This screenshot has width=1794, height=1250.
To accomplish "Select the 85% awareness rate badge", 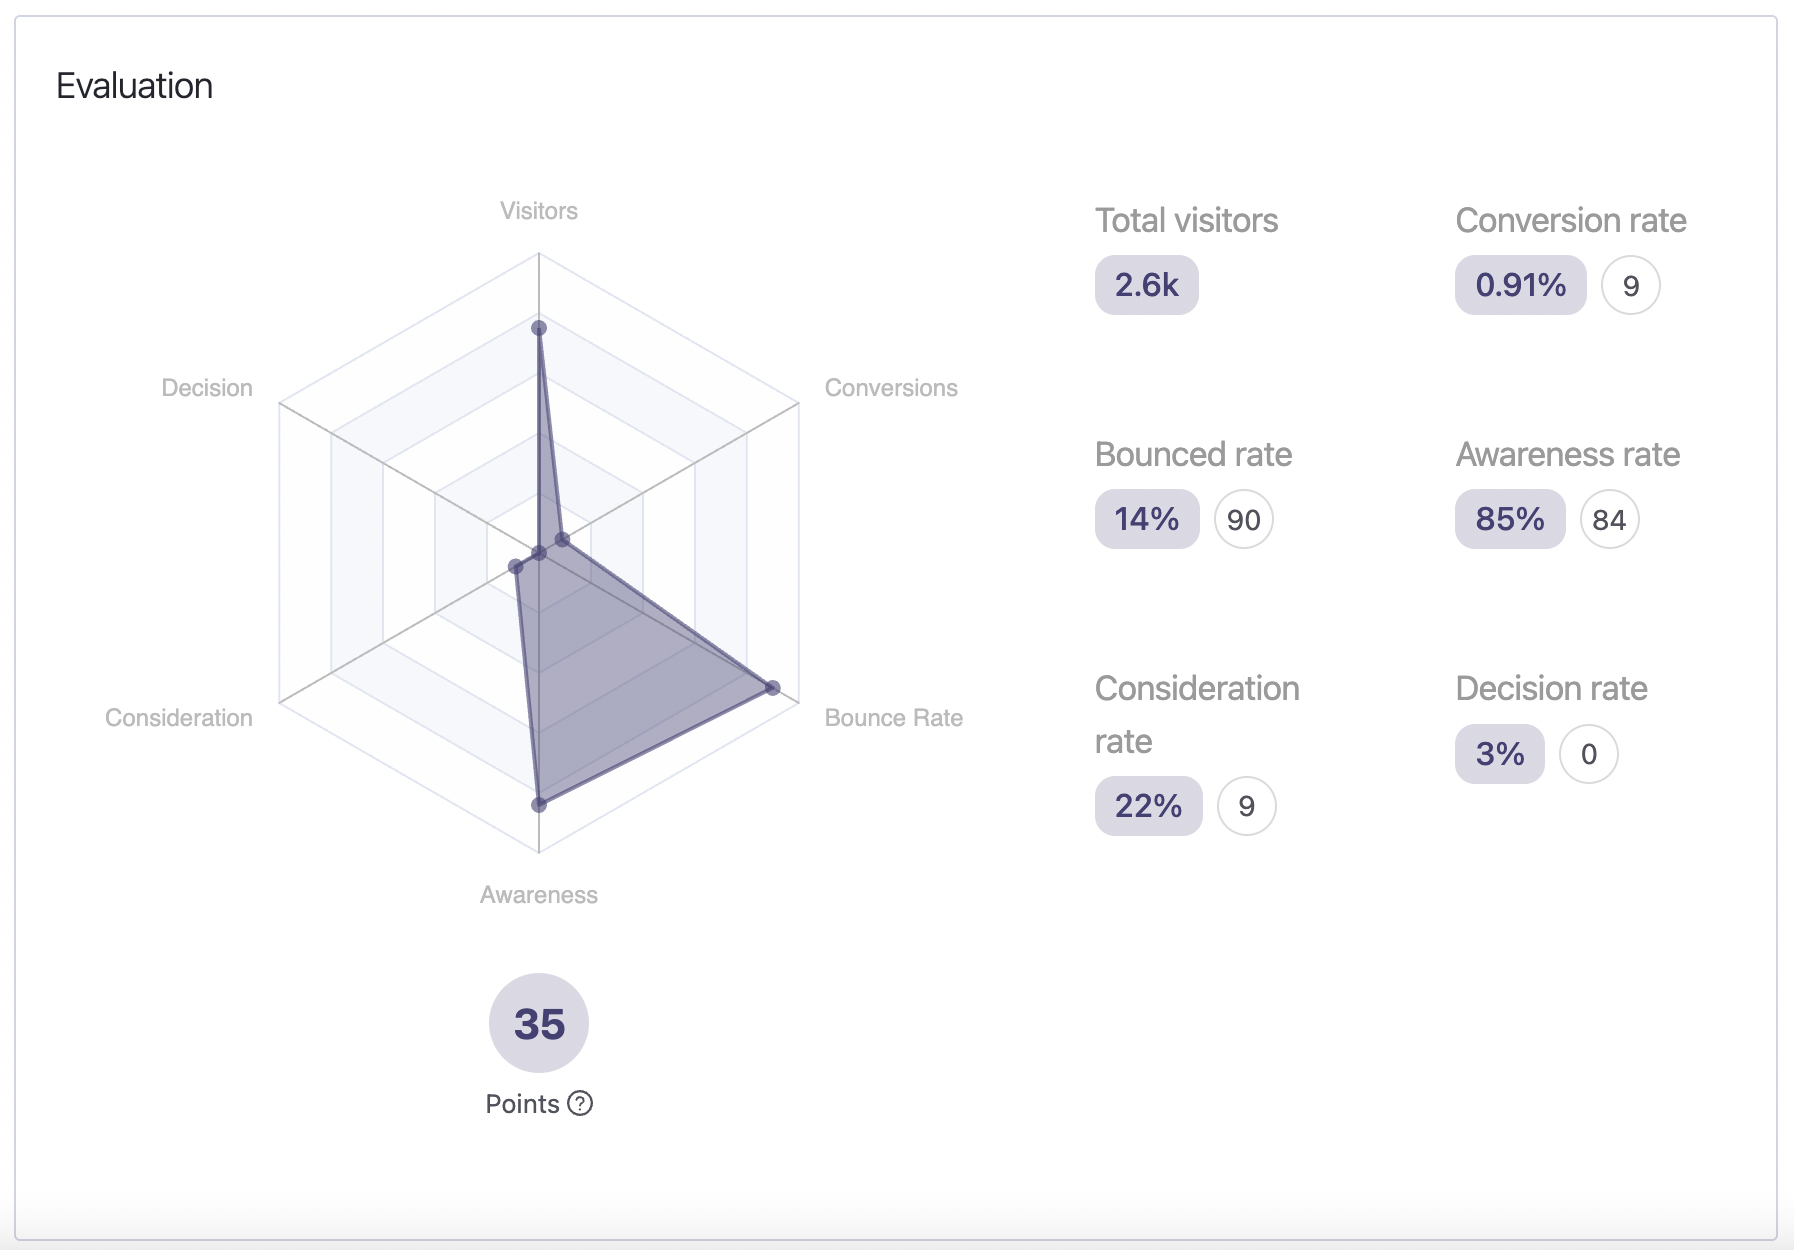I will coord(1509,519).
